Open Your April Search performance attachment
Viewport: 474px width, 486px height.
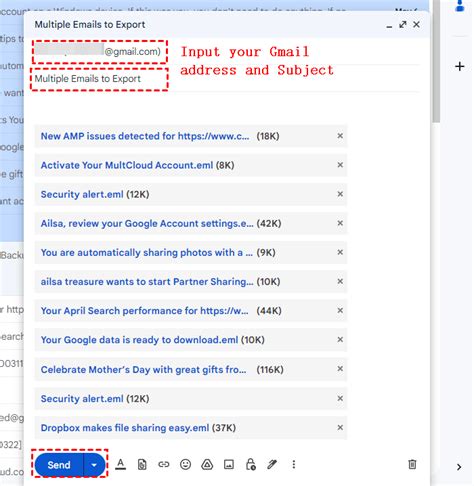tap(144, 311)
